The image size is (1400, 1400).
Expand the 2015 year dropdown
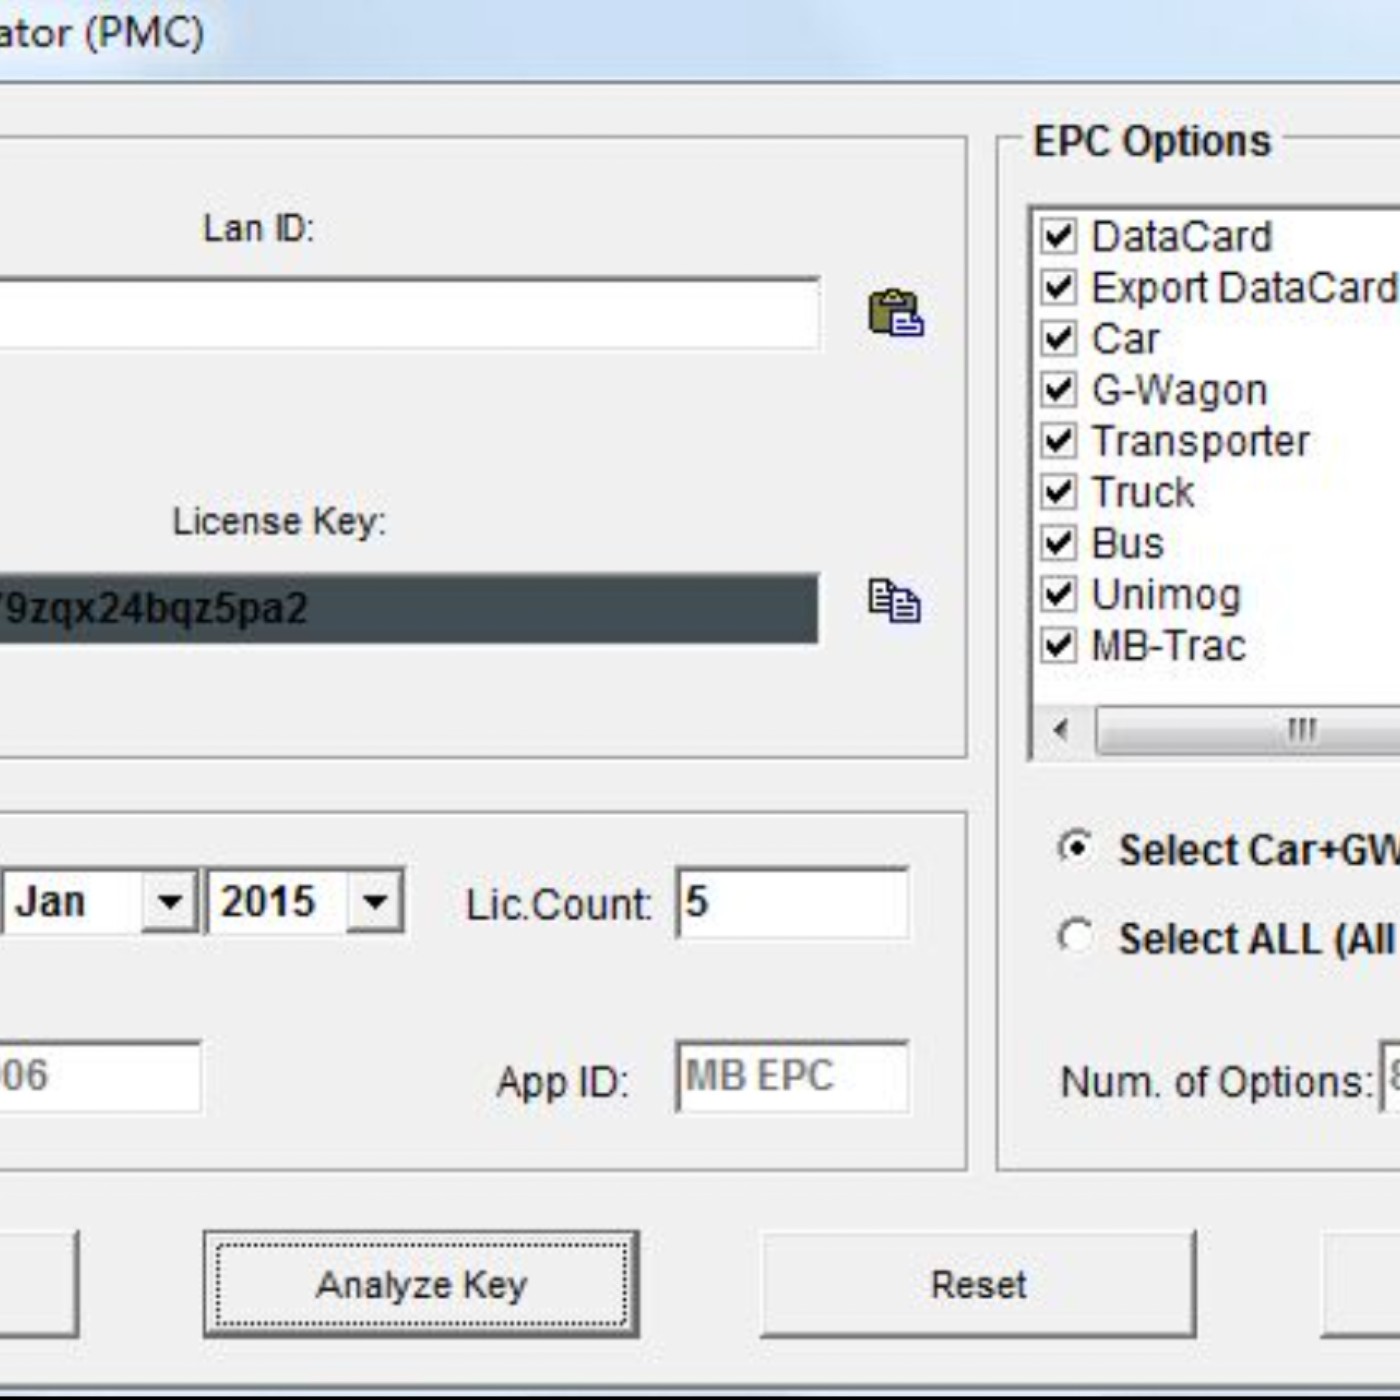[x=375, y=902]
